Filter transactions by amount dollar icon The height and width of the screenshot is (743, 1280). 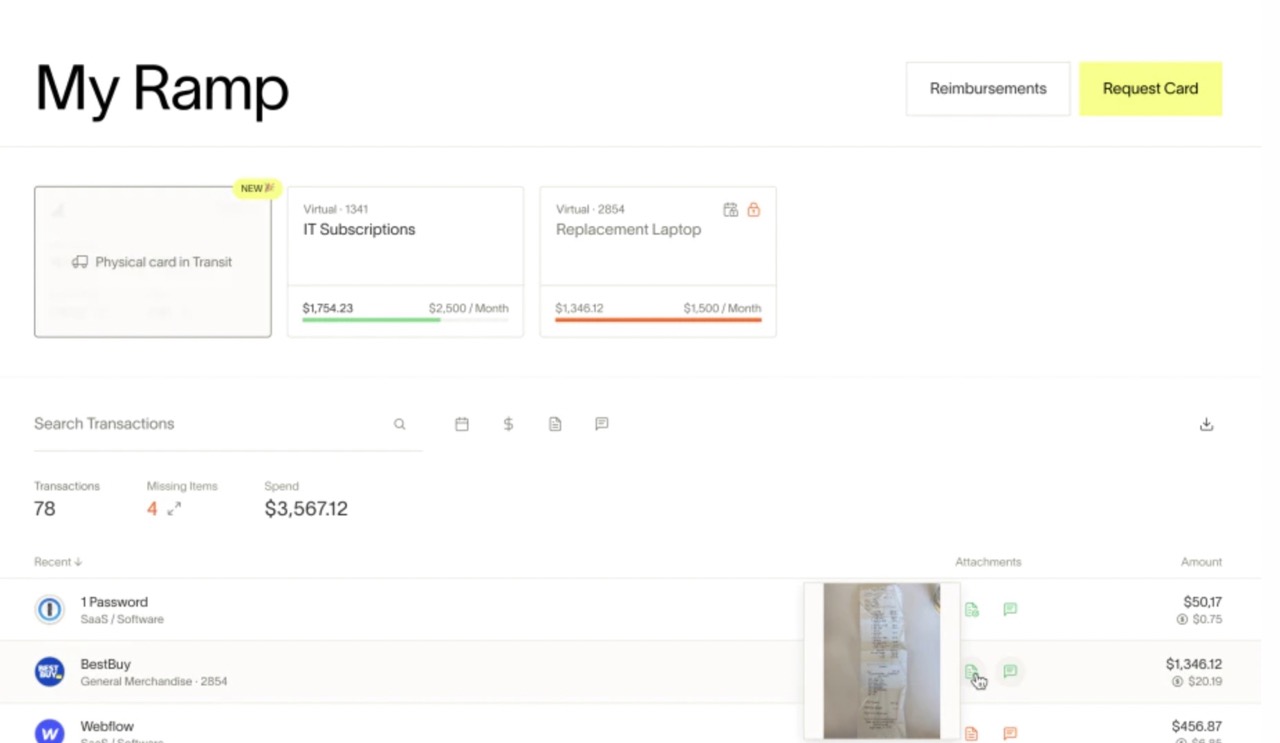508,424
